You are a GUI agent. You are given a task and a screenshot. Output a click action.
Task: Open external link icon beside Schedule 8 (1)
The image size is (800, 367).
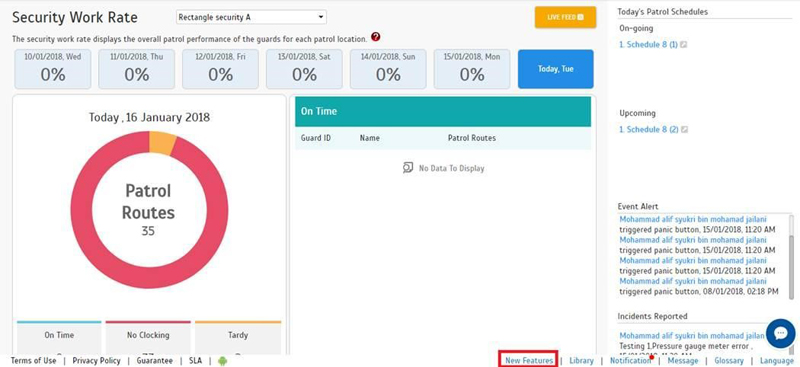pos(684,45)
